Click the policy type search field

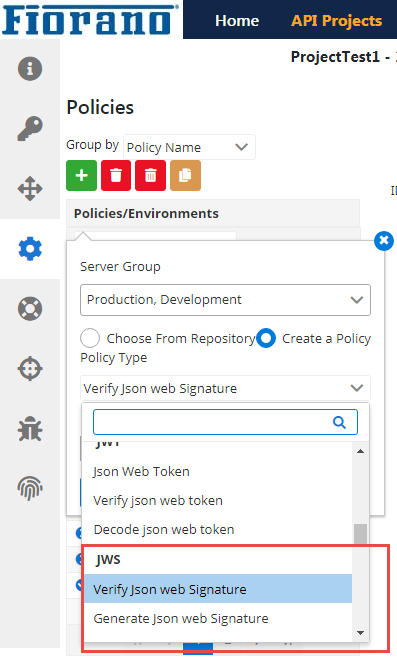225,422
